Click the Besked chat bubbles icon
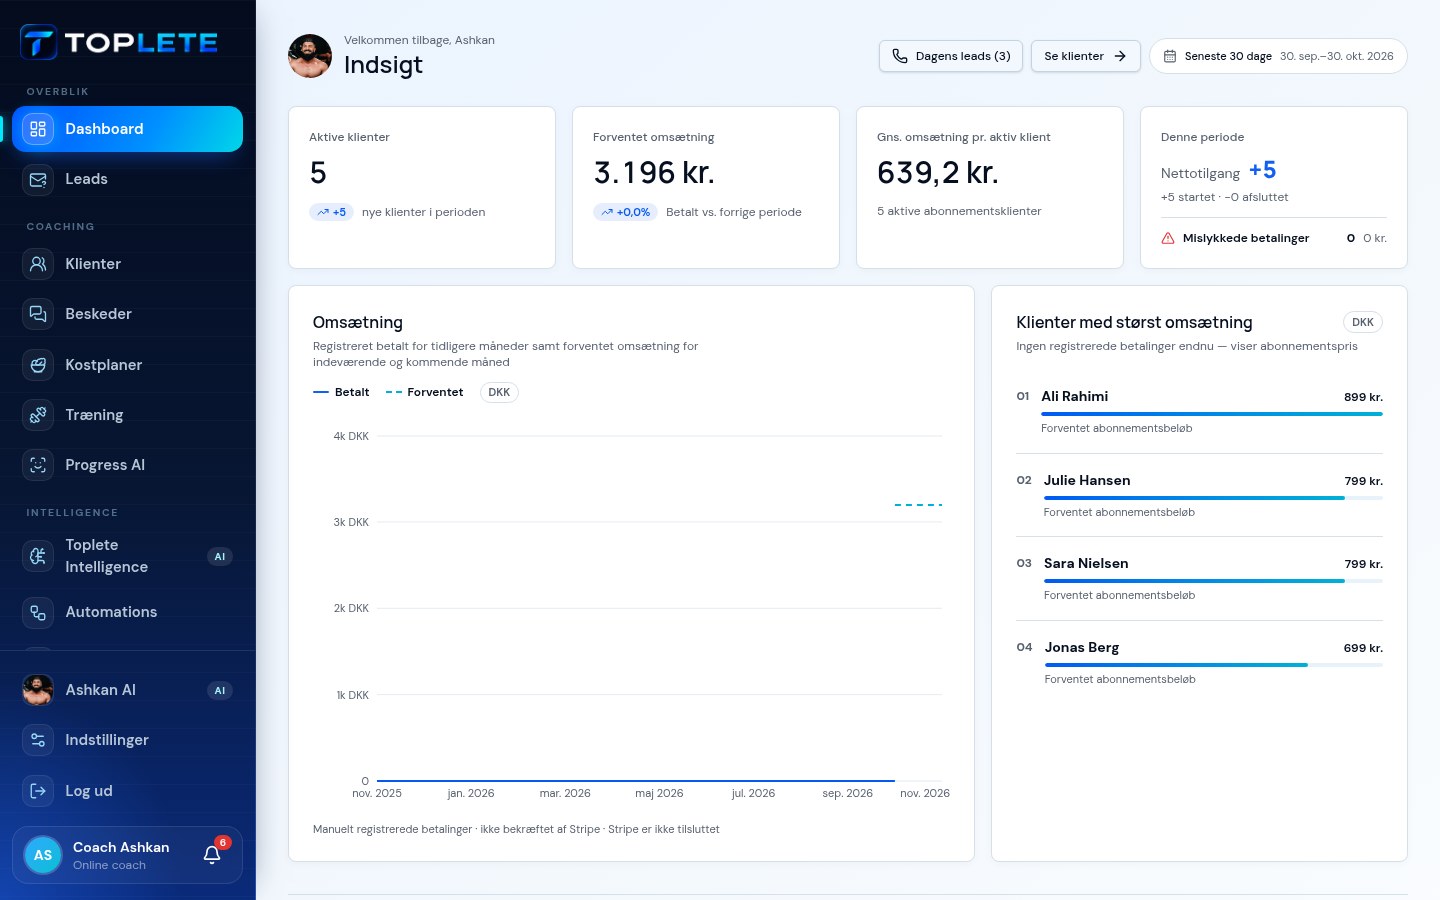The width and height of the screenshot is (1440, 900). (x=38, y=314)
